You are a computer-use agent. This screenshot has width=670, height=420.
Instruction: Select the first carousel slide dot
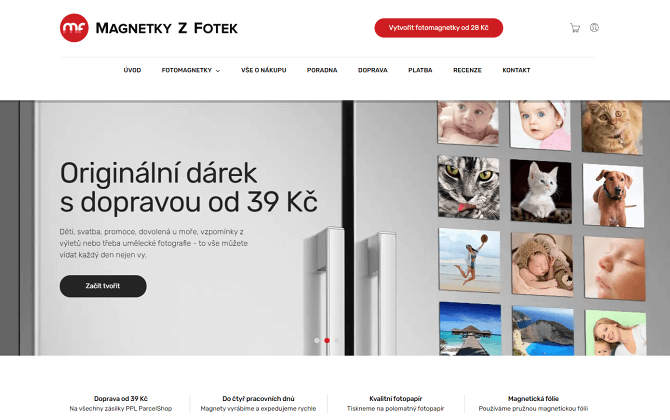[317, 341]
